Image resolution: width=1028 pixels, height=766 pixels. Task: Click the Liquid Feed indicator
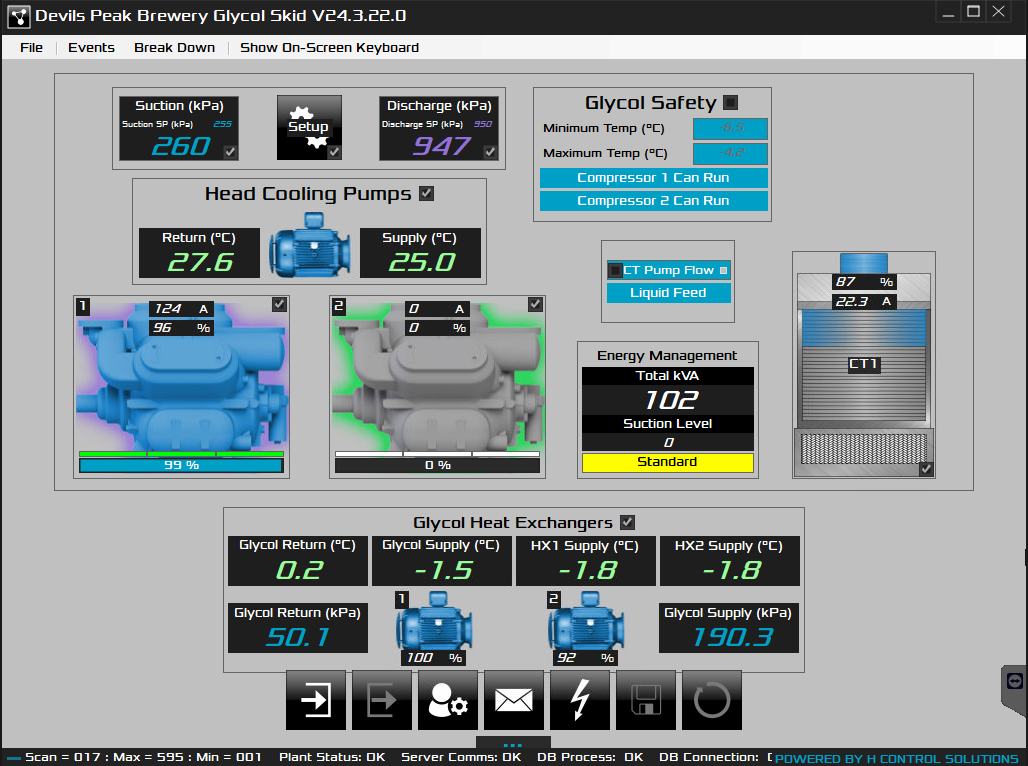[668, 292]
